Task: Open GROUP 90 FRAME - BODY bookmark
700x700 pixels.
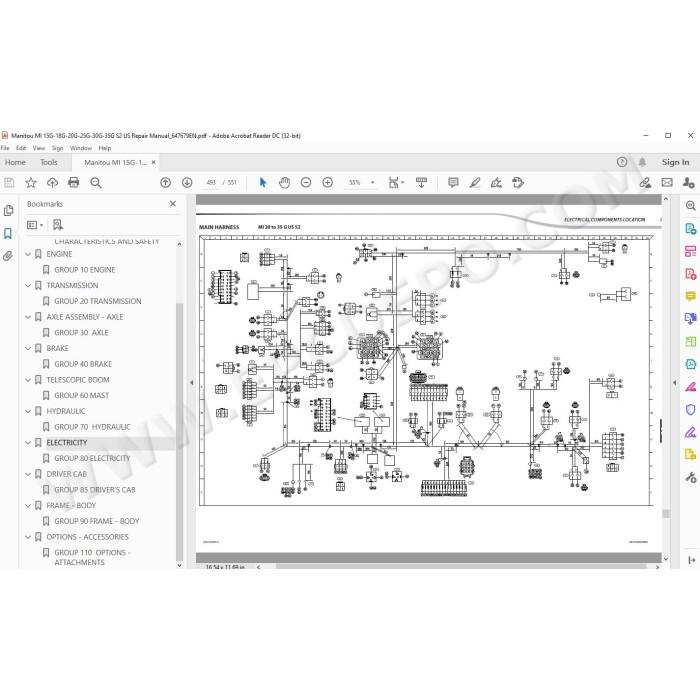Action: 97,521
